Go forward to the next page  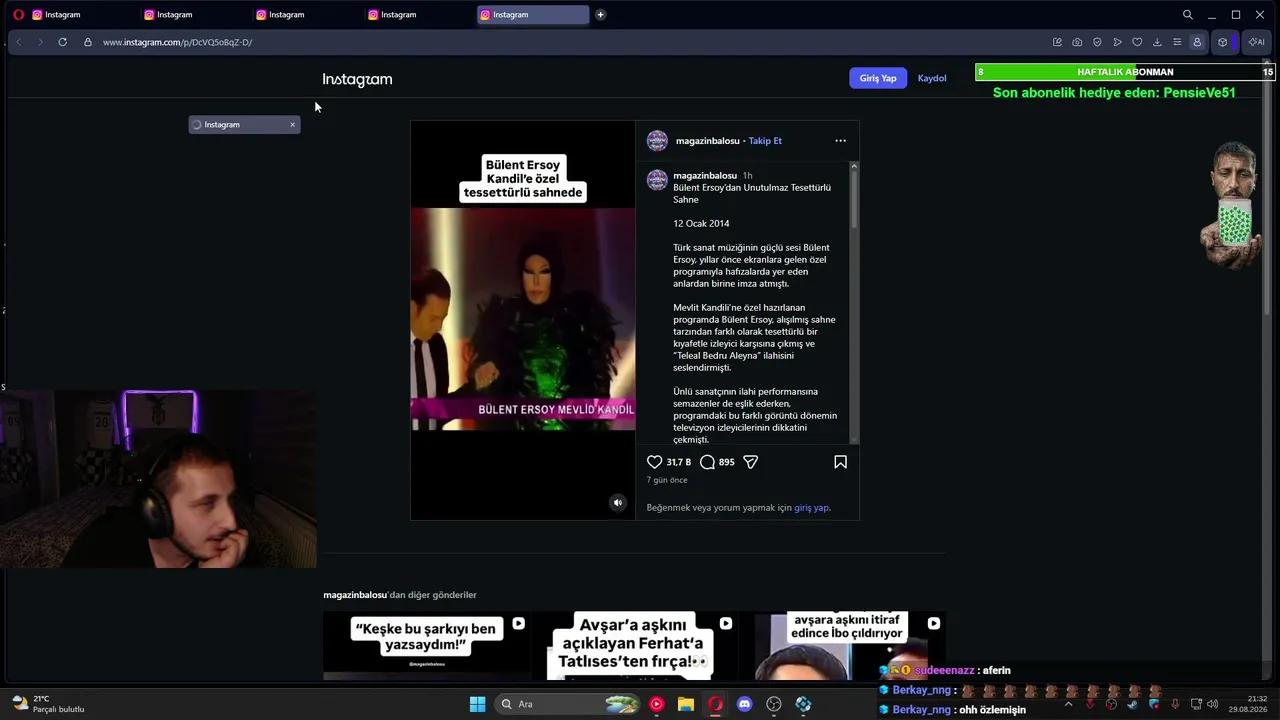pyautogui.click(x=40, y=42)
